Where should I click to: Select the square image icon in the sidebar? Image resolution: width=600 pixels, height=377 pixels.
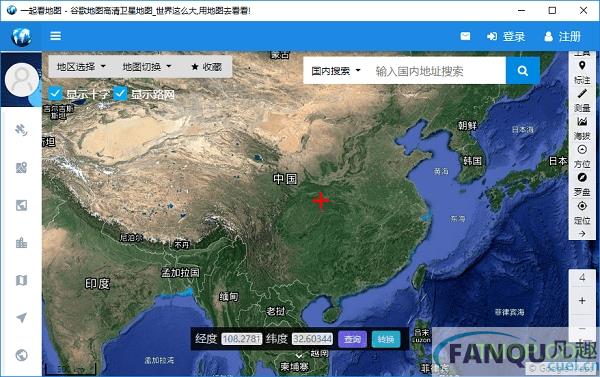(21, 205)
